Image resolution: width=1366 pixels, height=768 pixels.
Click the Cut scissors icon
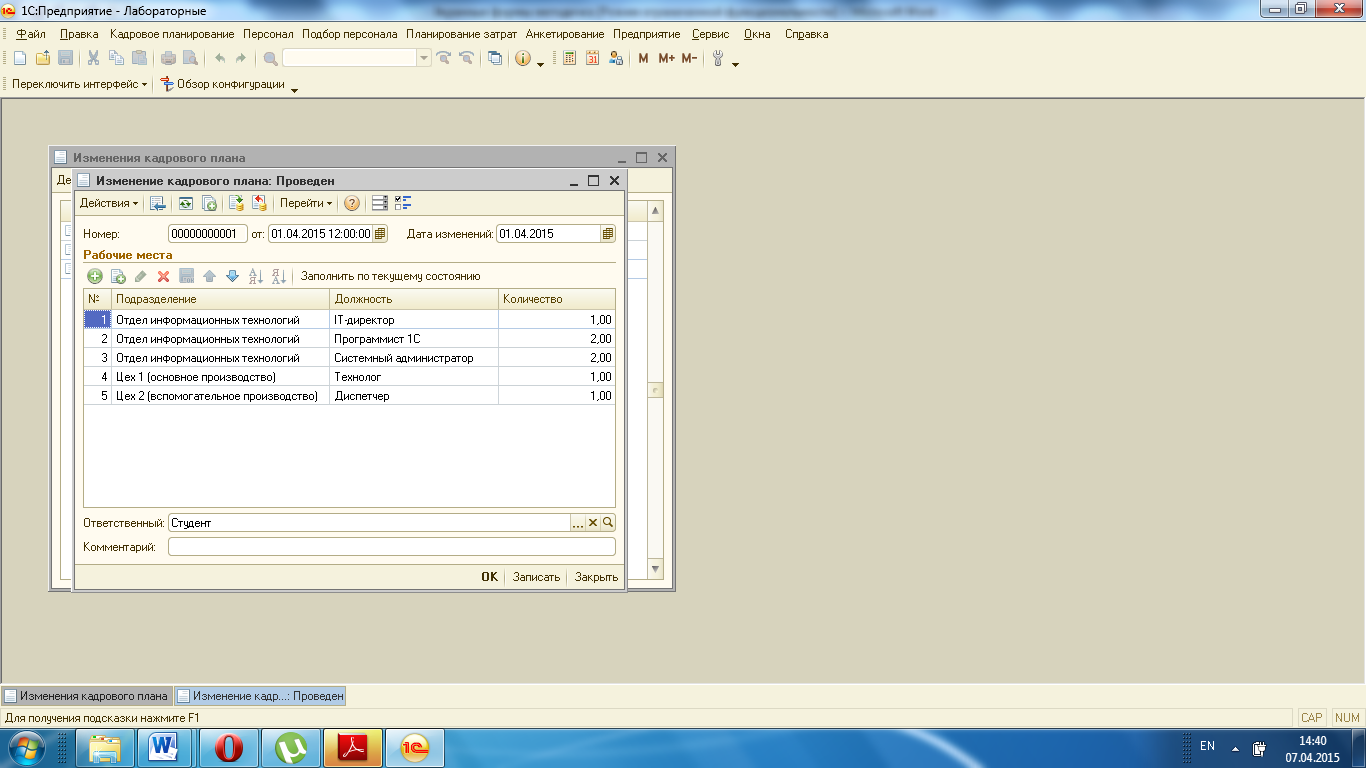93,58
